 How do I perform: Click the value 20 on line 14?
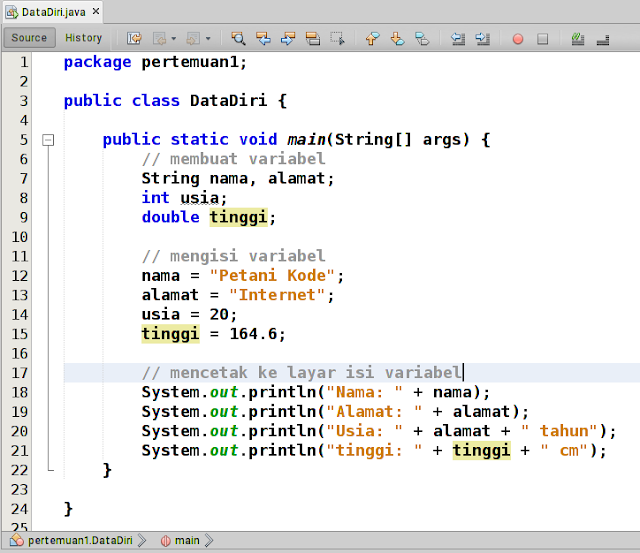(219, 314)
